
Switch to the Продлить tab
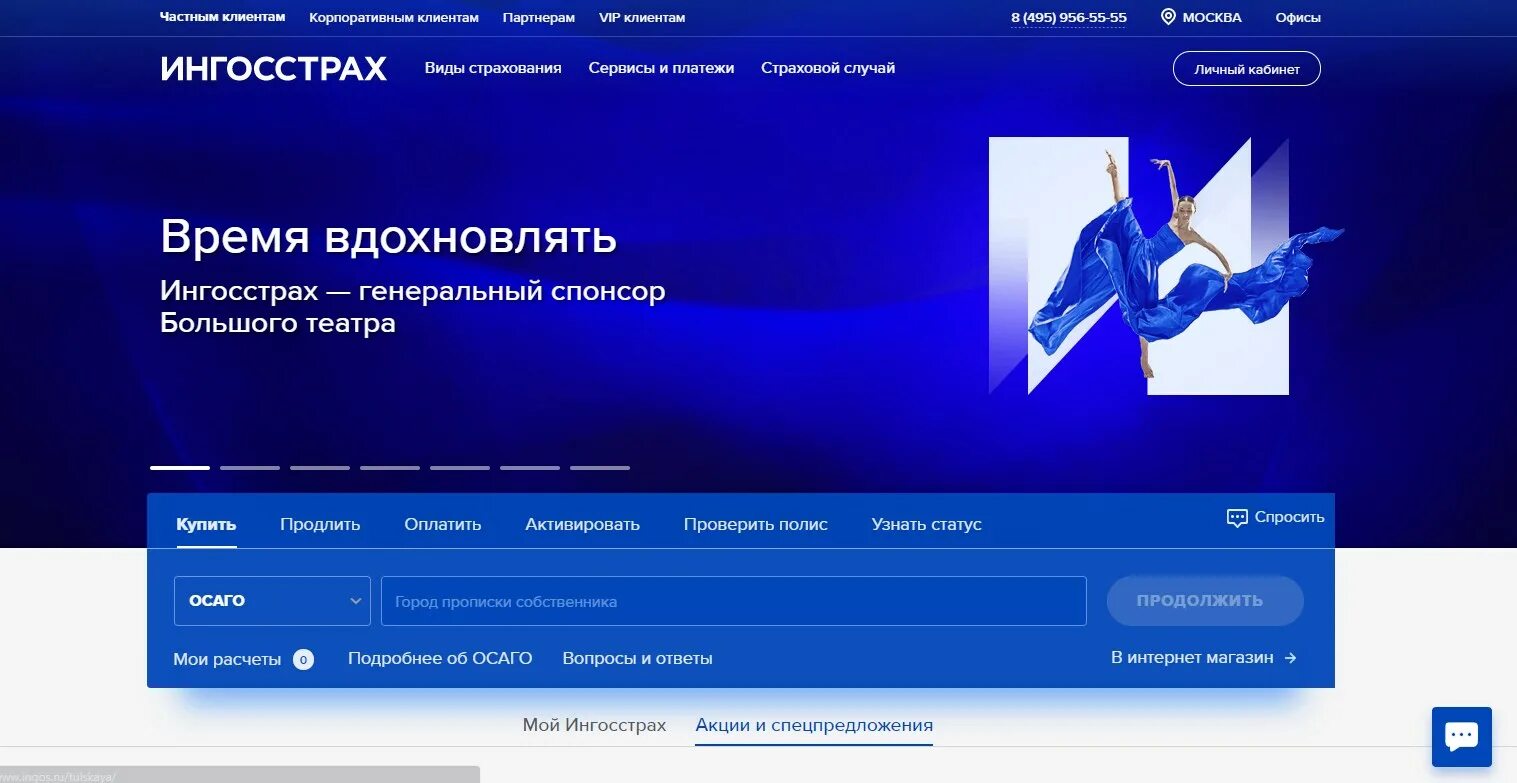(320, 524)
